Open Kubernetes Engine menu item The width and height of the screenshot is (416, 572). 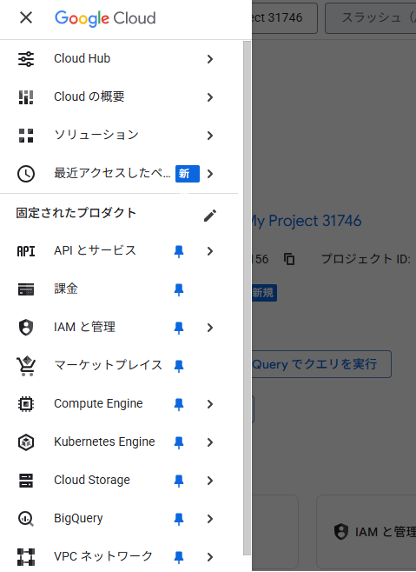119,442
